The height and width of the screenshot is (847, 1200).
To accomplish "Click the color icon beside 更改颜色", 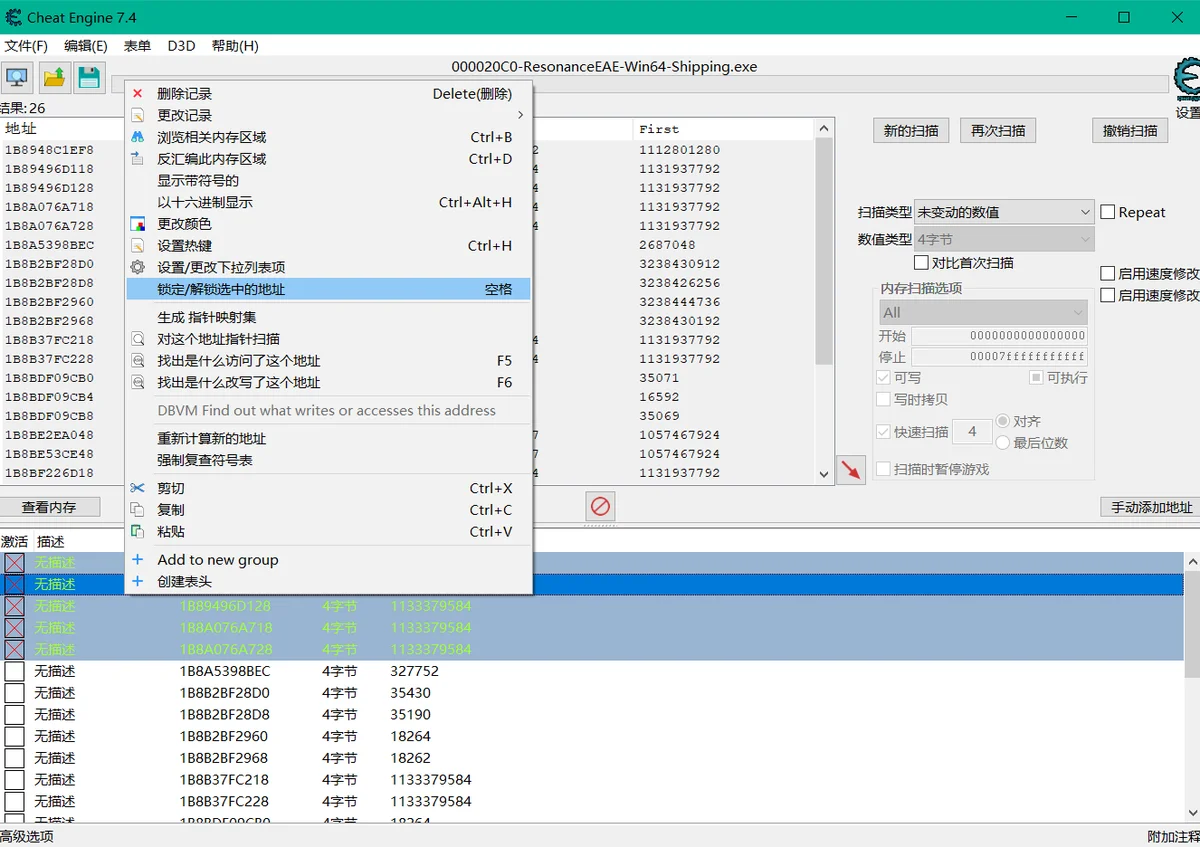I will (138, 224).
